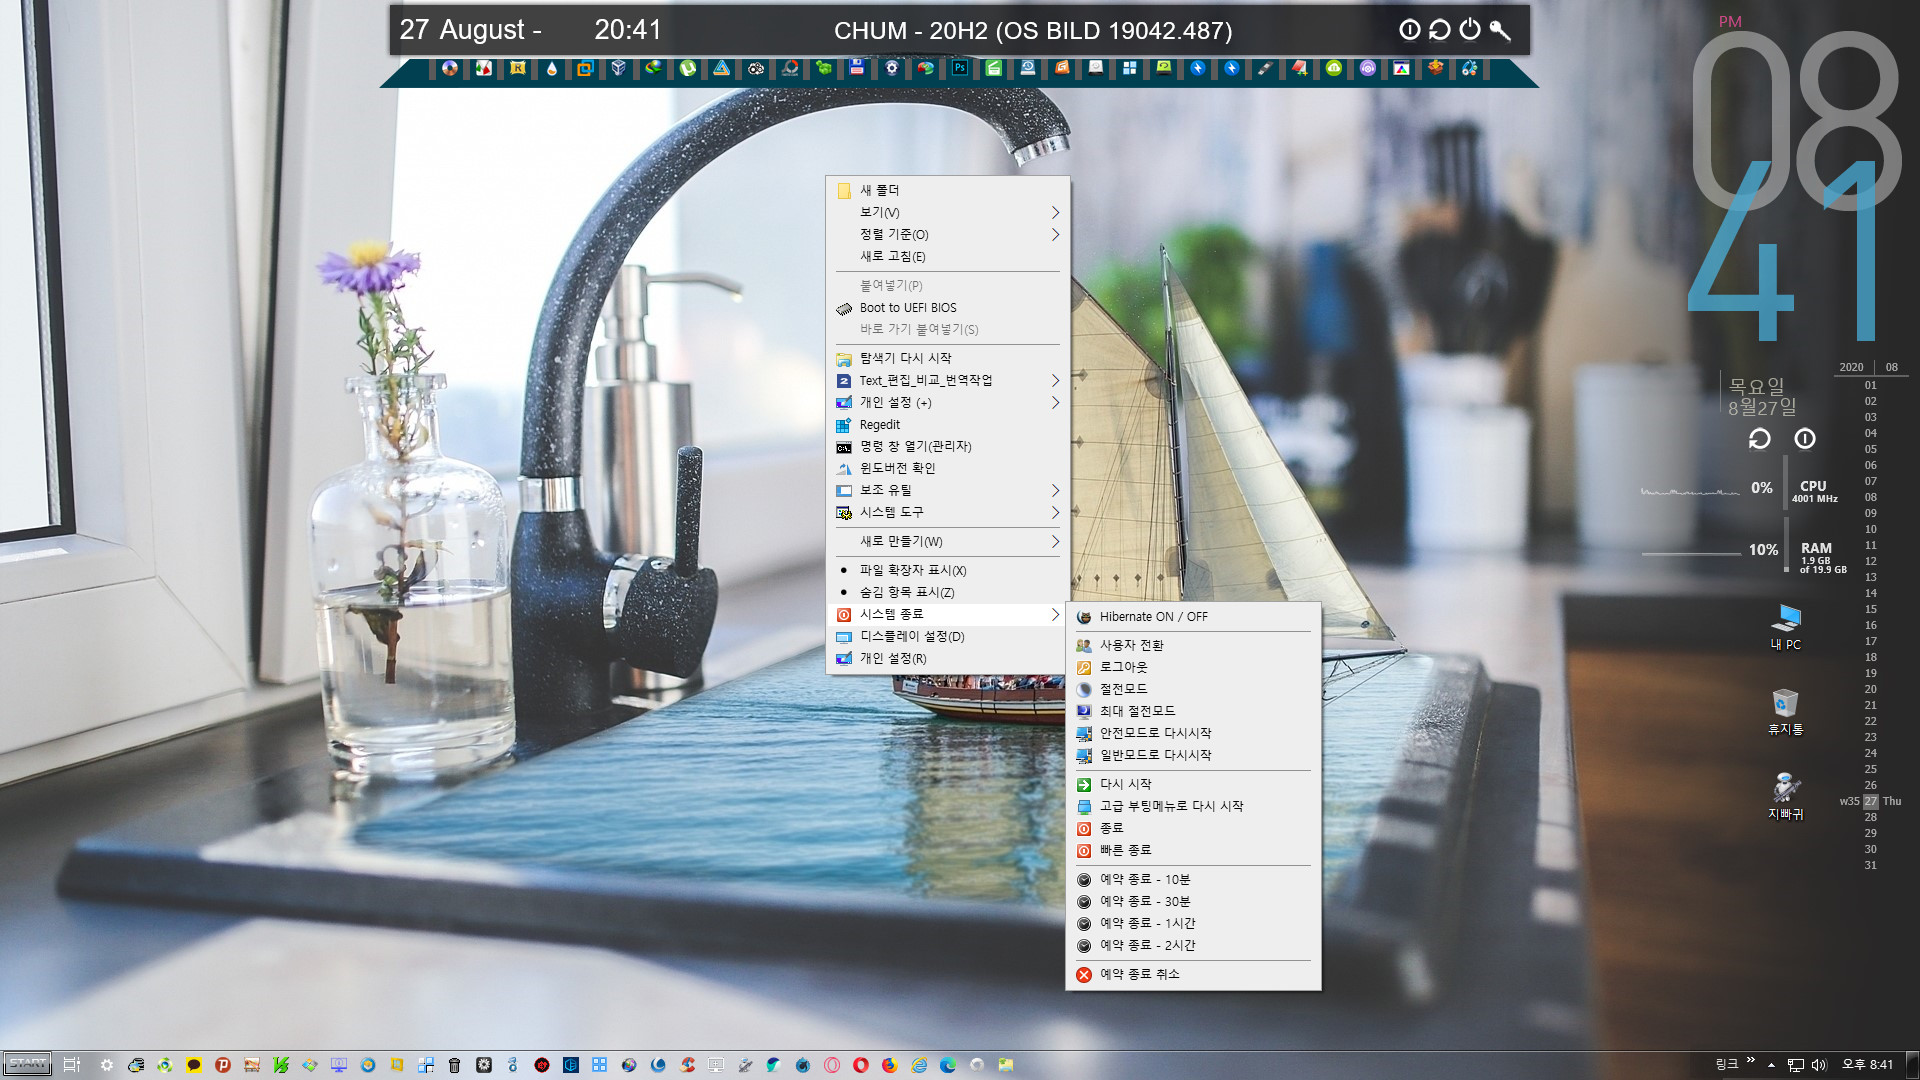Click the wrench icon on the top bar
The image size is (1920, 1080).
click(x=1500, y=30)
